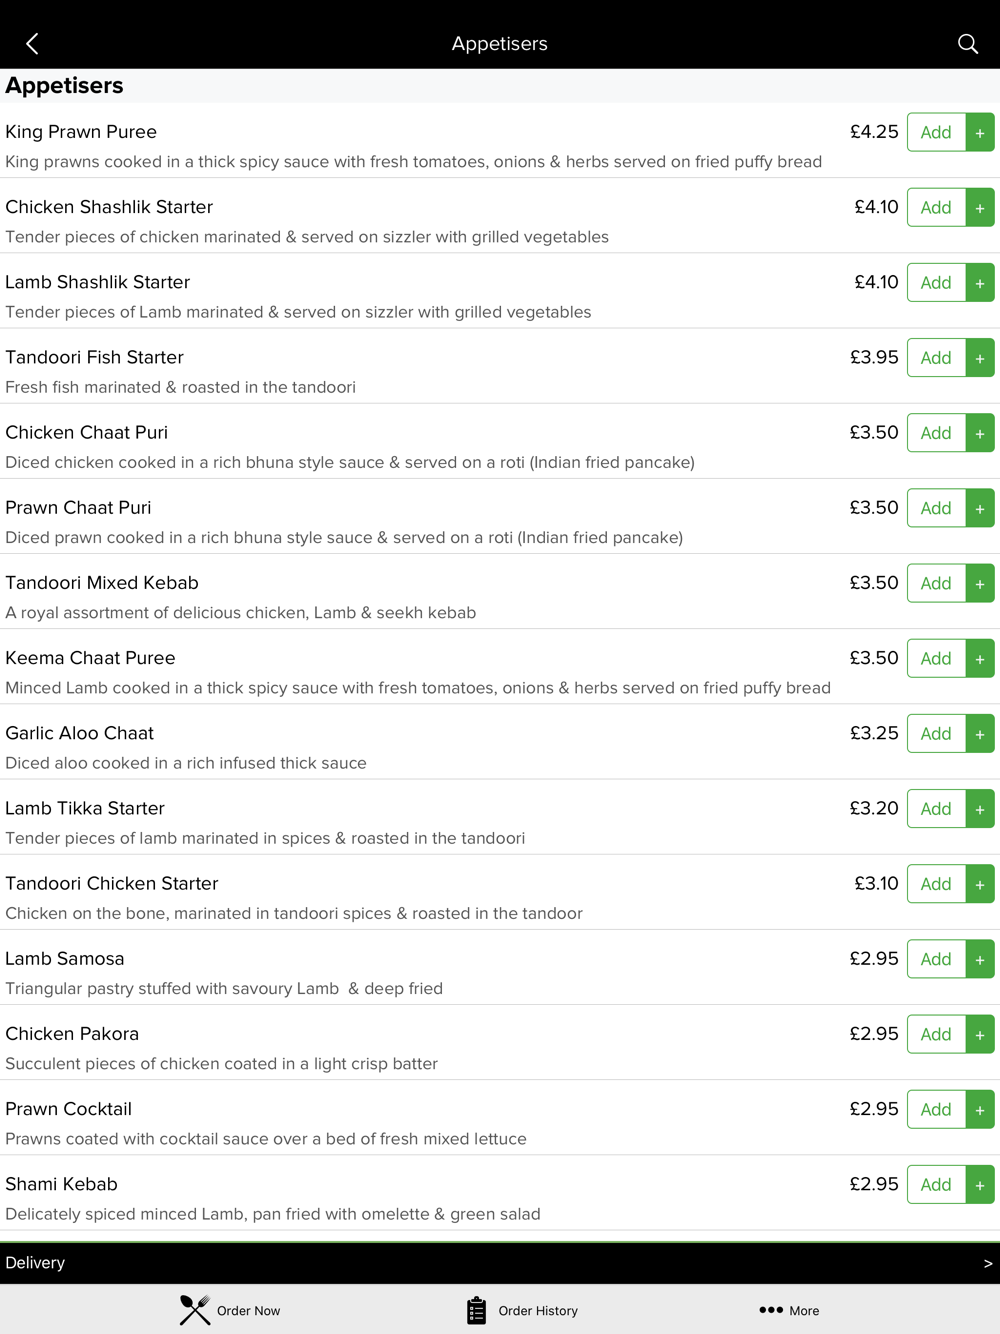Viewport: 1000px width, 1334px height.
Task: Click plus icon for Tandoori Fish Starter
Action: pyautogui.click(x=980, y=358)
